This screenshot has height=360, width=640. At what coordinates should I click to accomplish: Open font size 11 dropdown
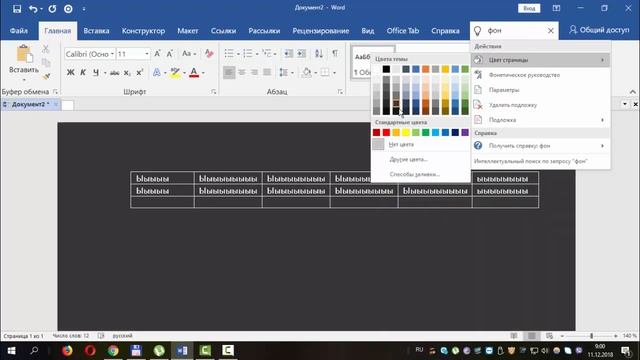pyautogui.click(x=147, y=54)
